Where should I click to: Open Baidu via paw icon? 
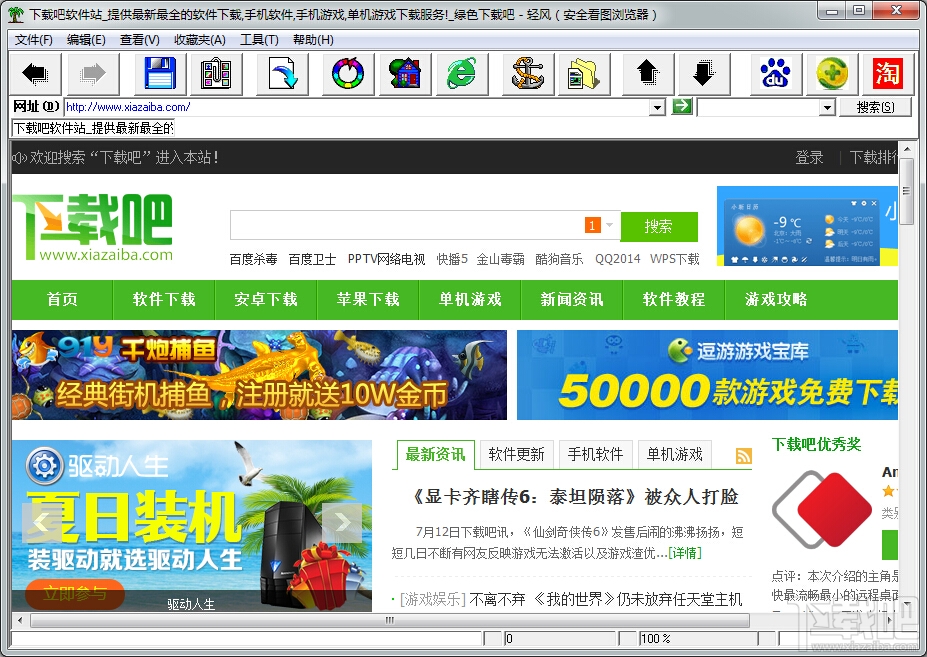(776, 74)
